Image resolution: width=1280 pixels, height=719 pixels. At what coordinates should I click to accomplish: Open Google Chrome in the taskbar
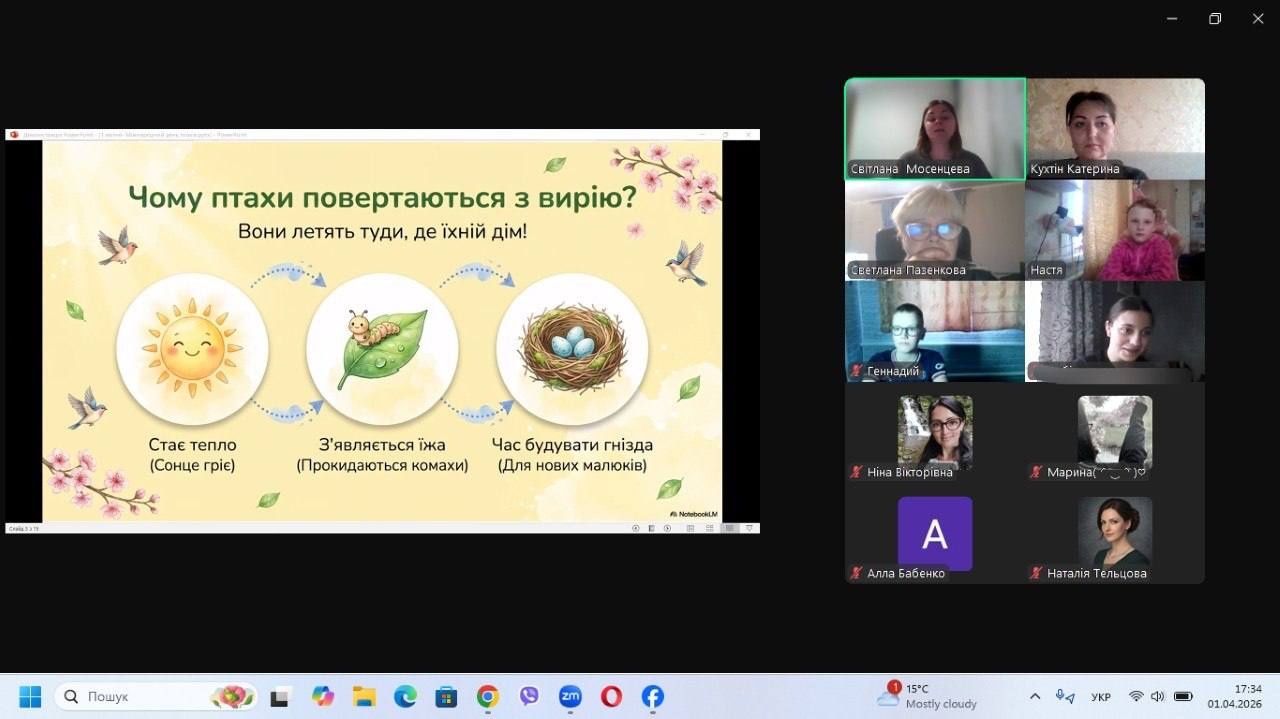tap(487, 697)
